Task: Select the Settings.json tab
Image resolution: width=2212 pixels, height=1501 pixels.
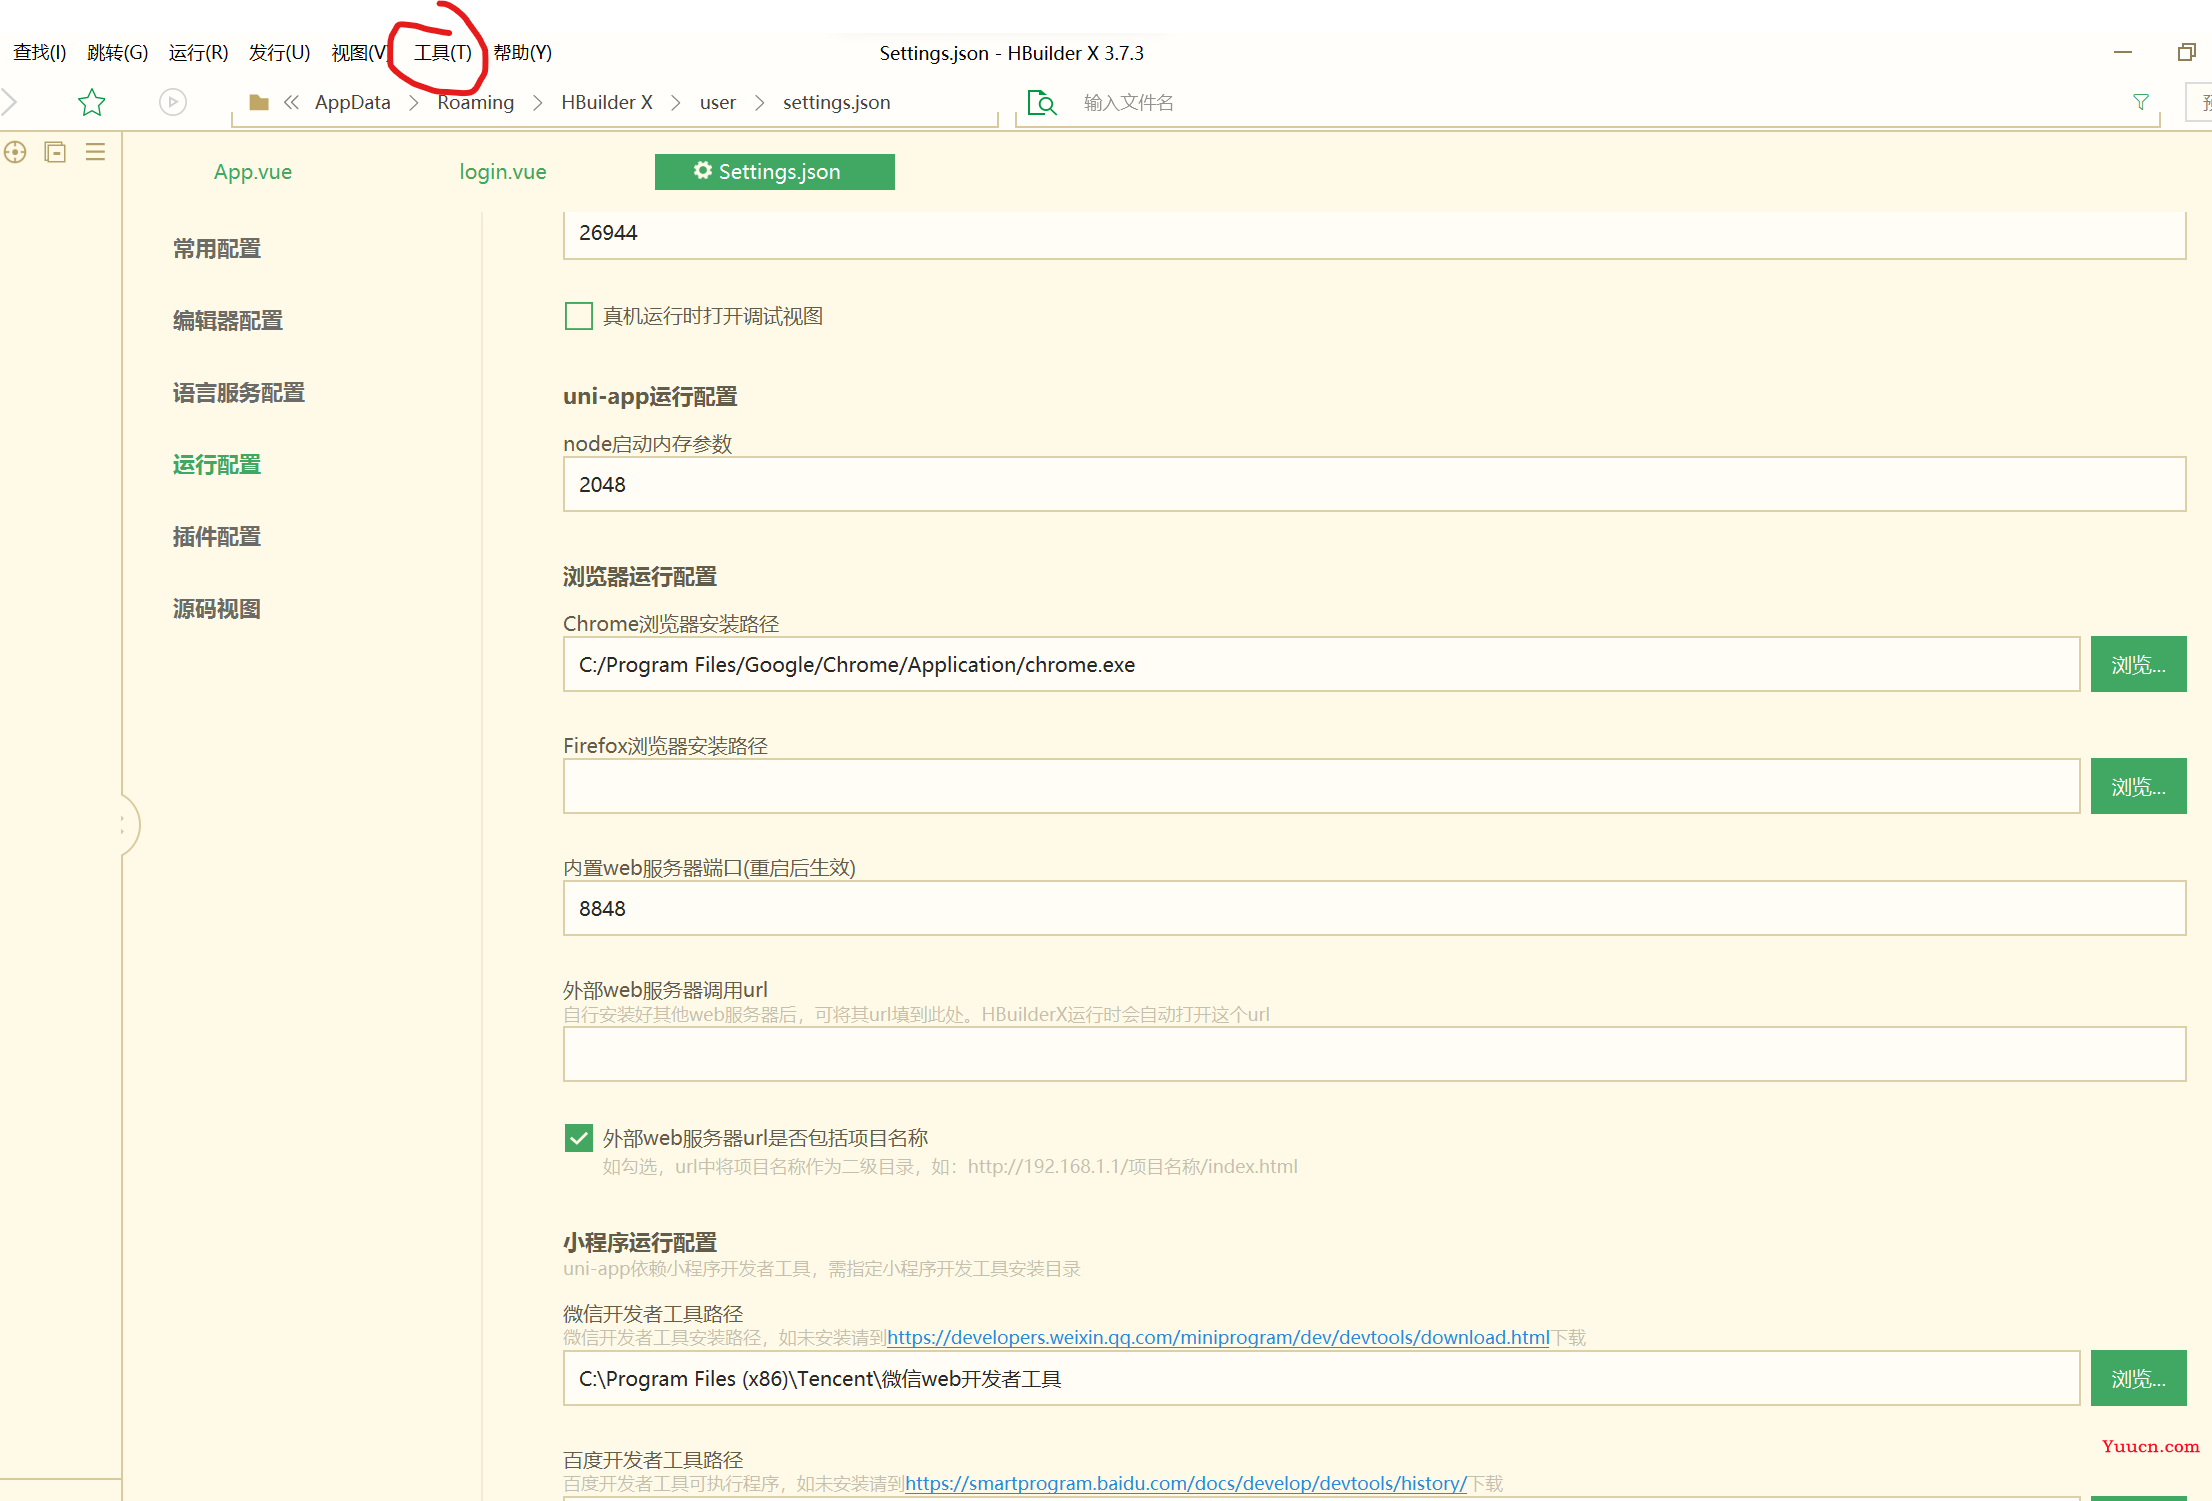Action: [x=775, y=172]
